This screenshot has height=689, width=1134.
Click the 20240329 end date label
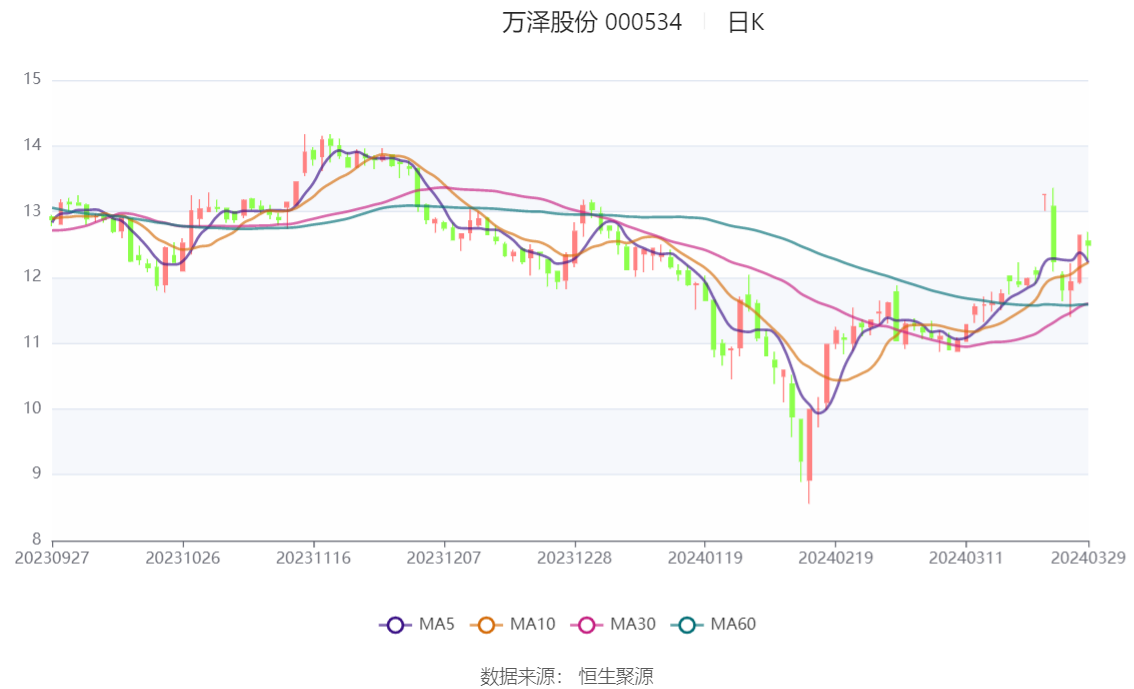click(x=1088, y=558)
